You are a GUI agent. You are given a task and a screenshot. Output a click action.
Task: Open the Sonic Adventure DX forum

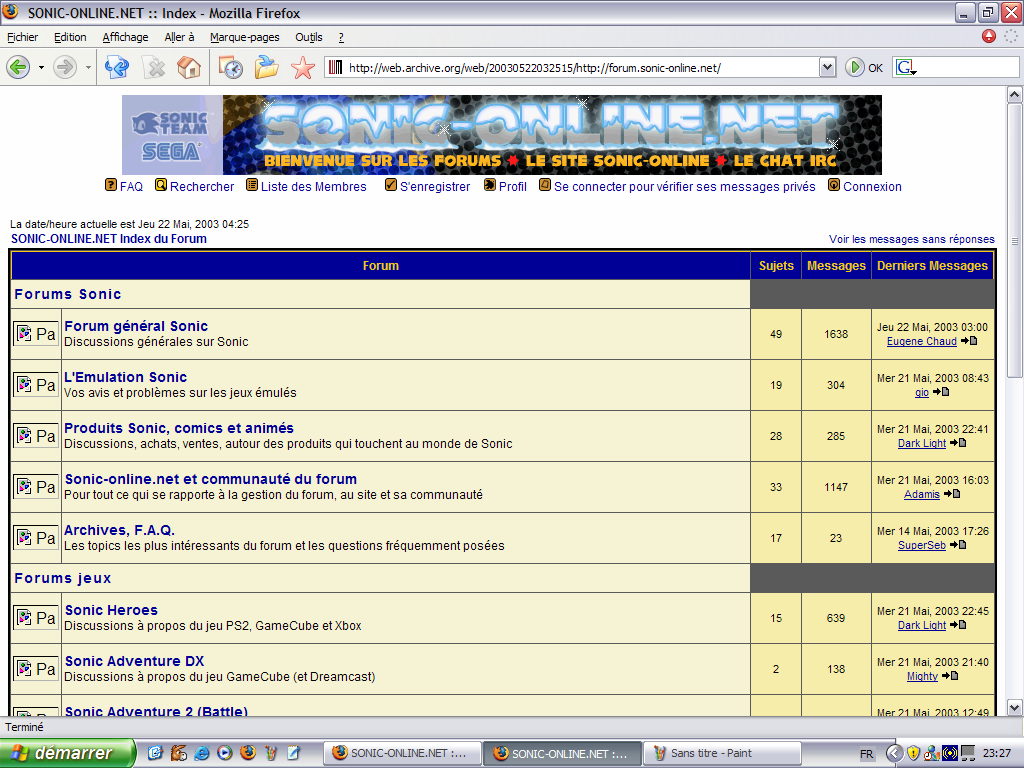click(x=135, y=661)
